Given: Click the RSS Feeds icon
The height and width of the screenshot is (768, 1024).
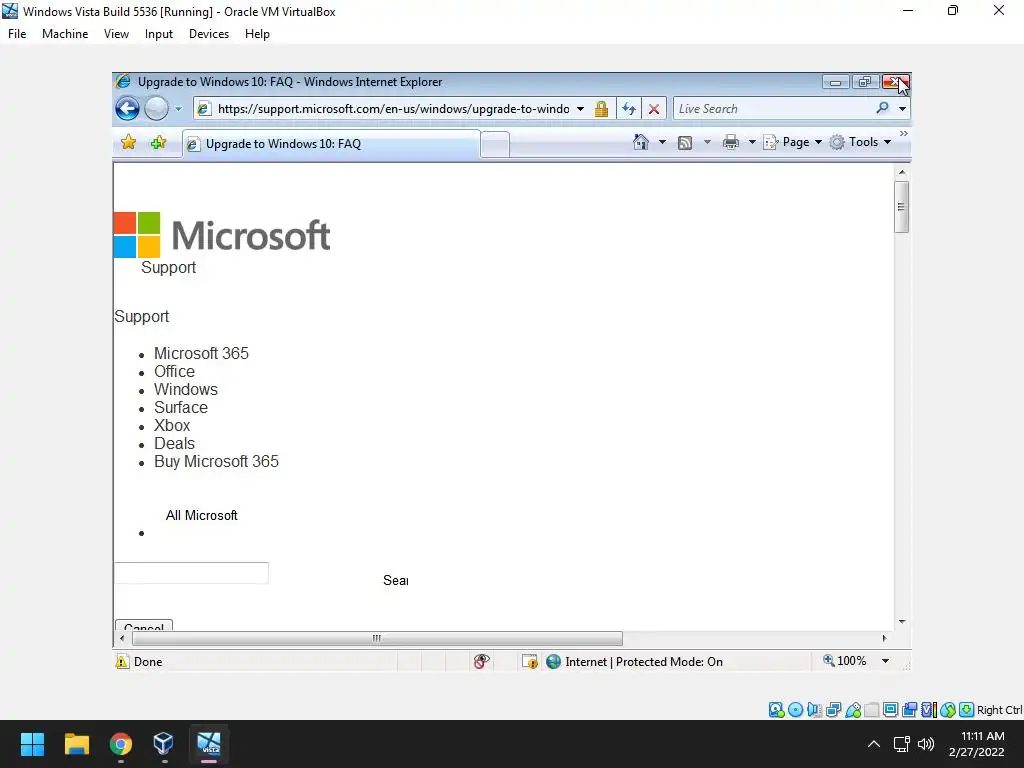Looking at the screenshot, I should (x=684, y=142).
